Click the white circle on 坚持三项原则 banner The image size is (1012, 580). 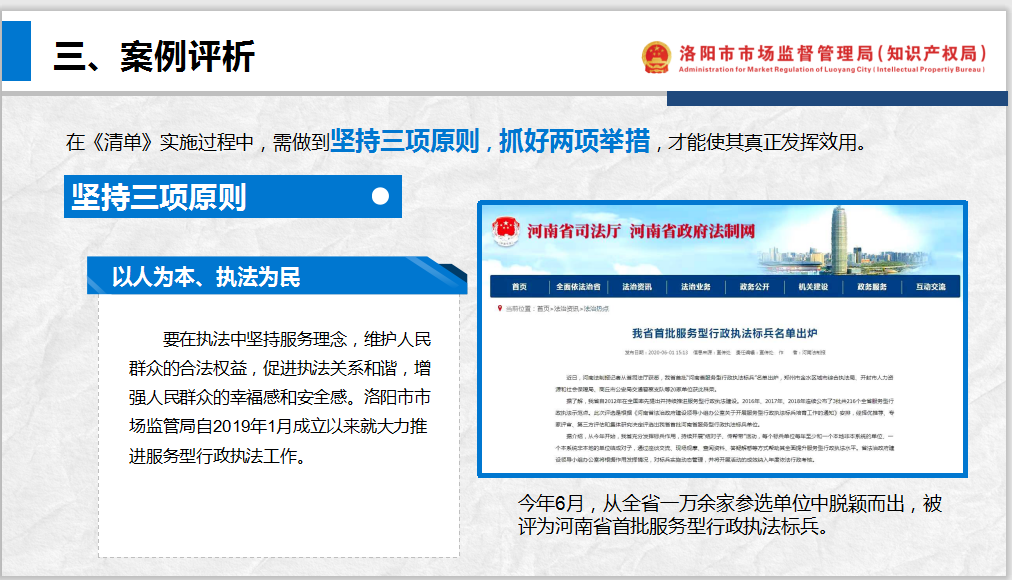coord(380,196)
